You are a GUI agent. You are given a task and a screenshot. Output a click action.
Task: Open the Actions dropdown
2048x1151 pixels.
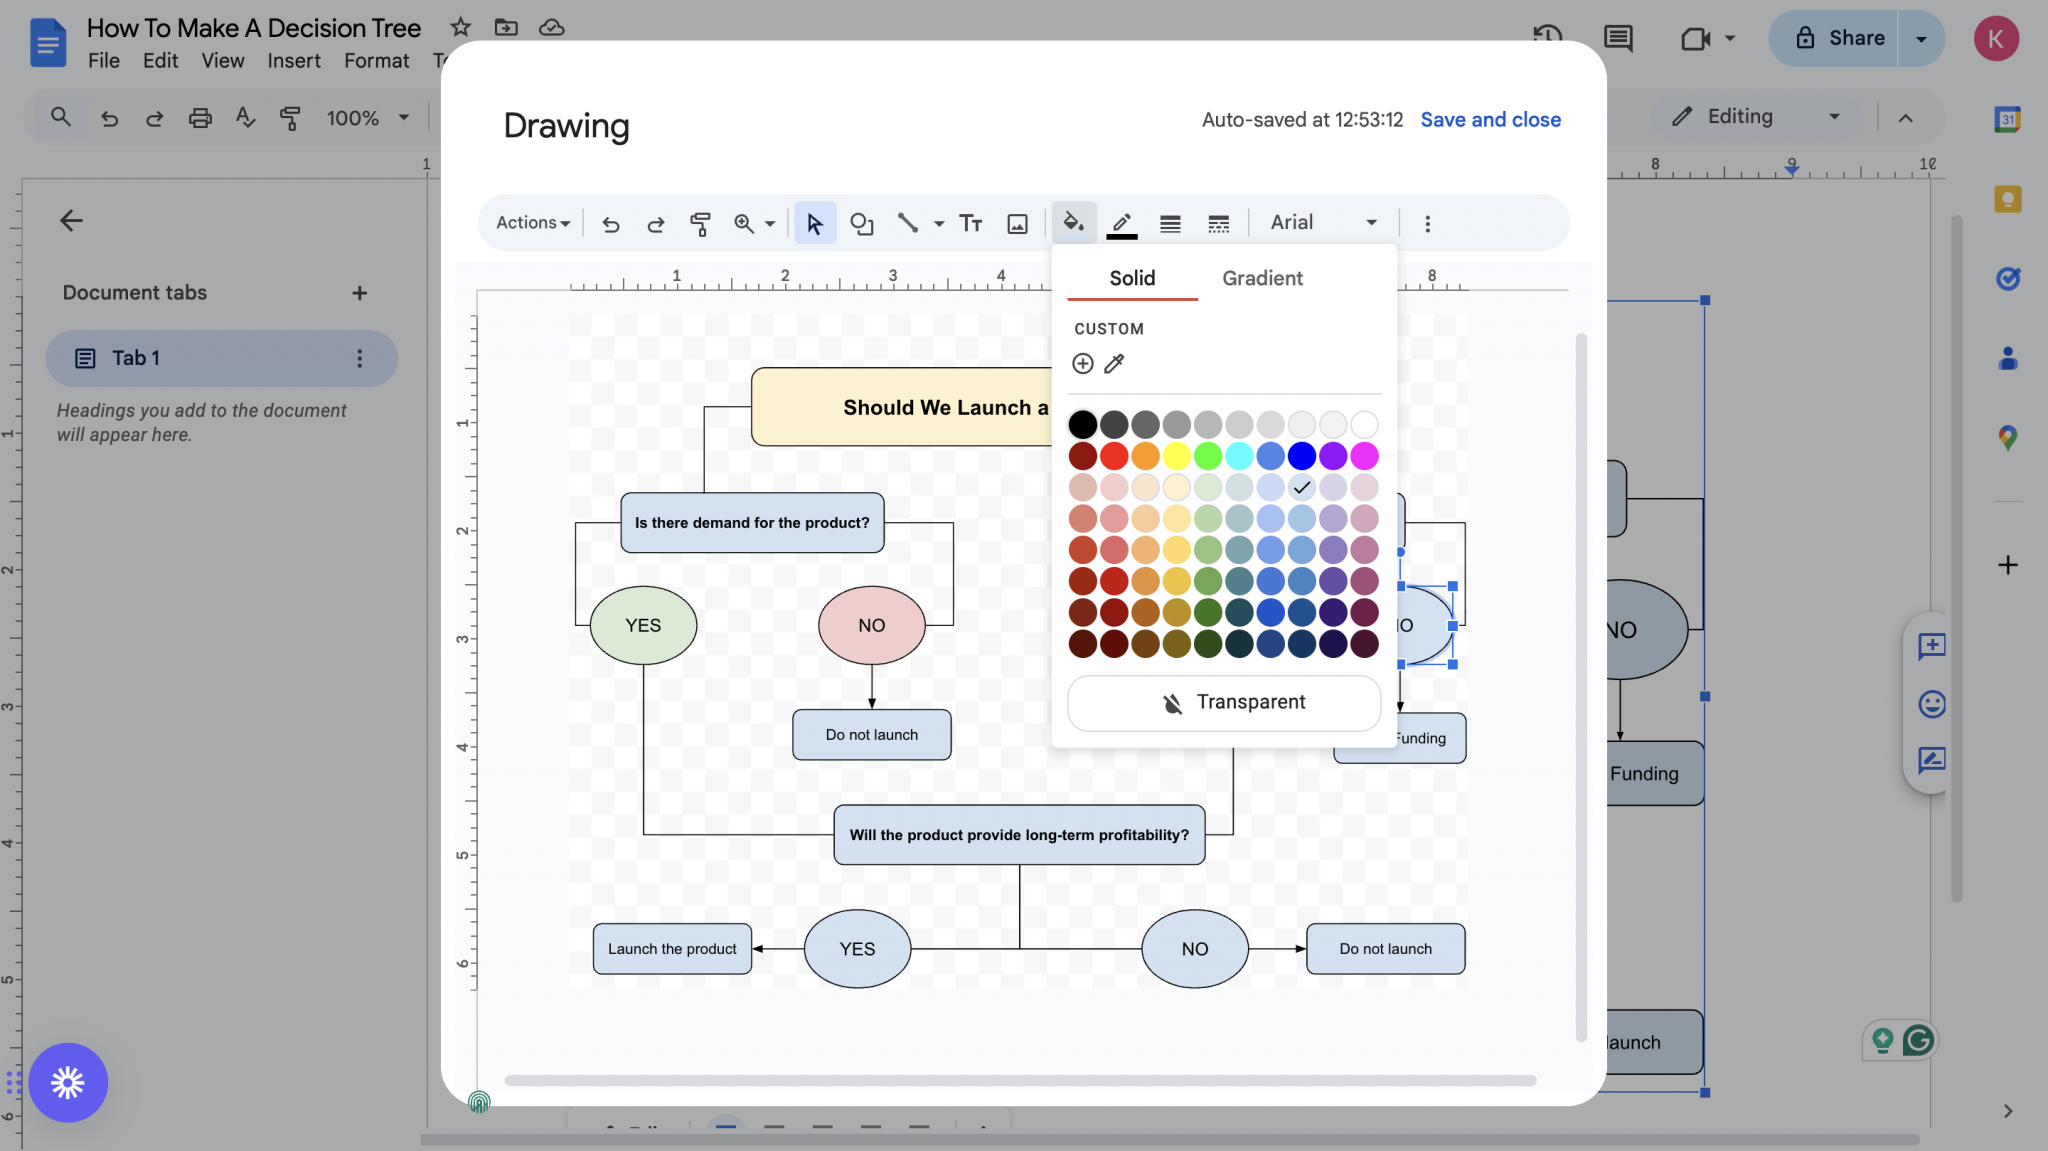pos(530,222)
